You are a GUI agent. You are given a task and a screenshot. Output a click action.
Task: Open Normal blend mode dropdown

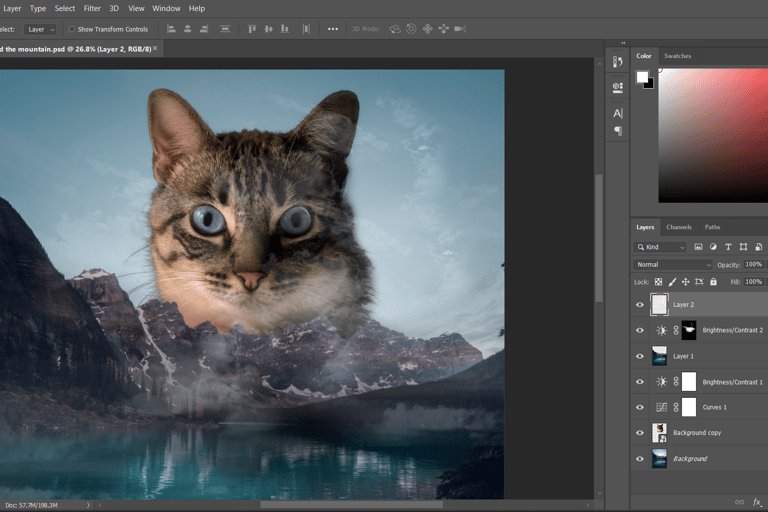(672, 265)
